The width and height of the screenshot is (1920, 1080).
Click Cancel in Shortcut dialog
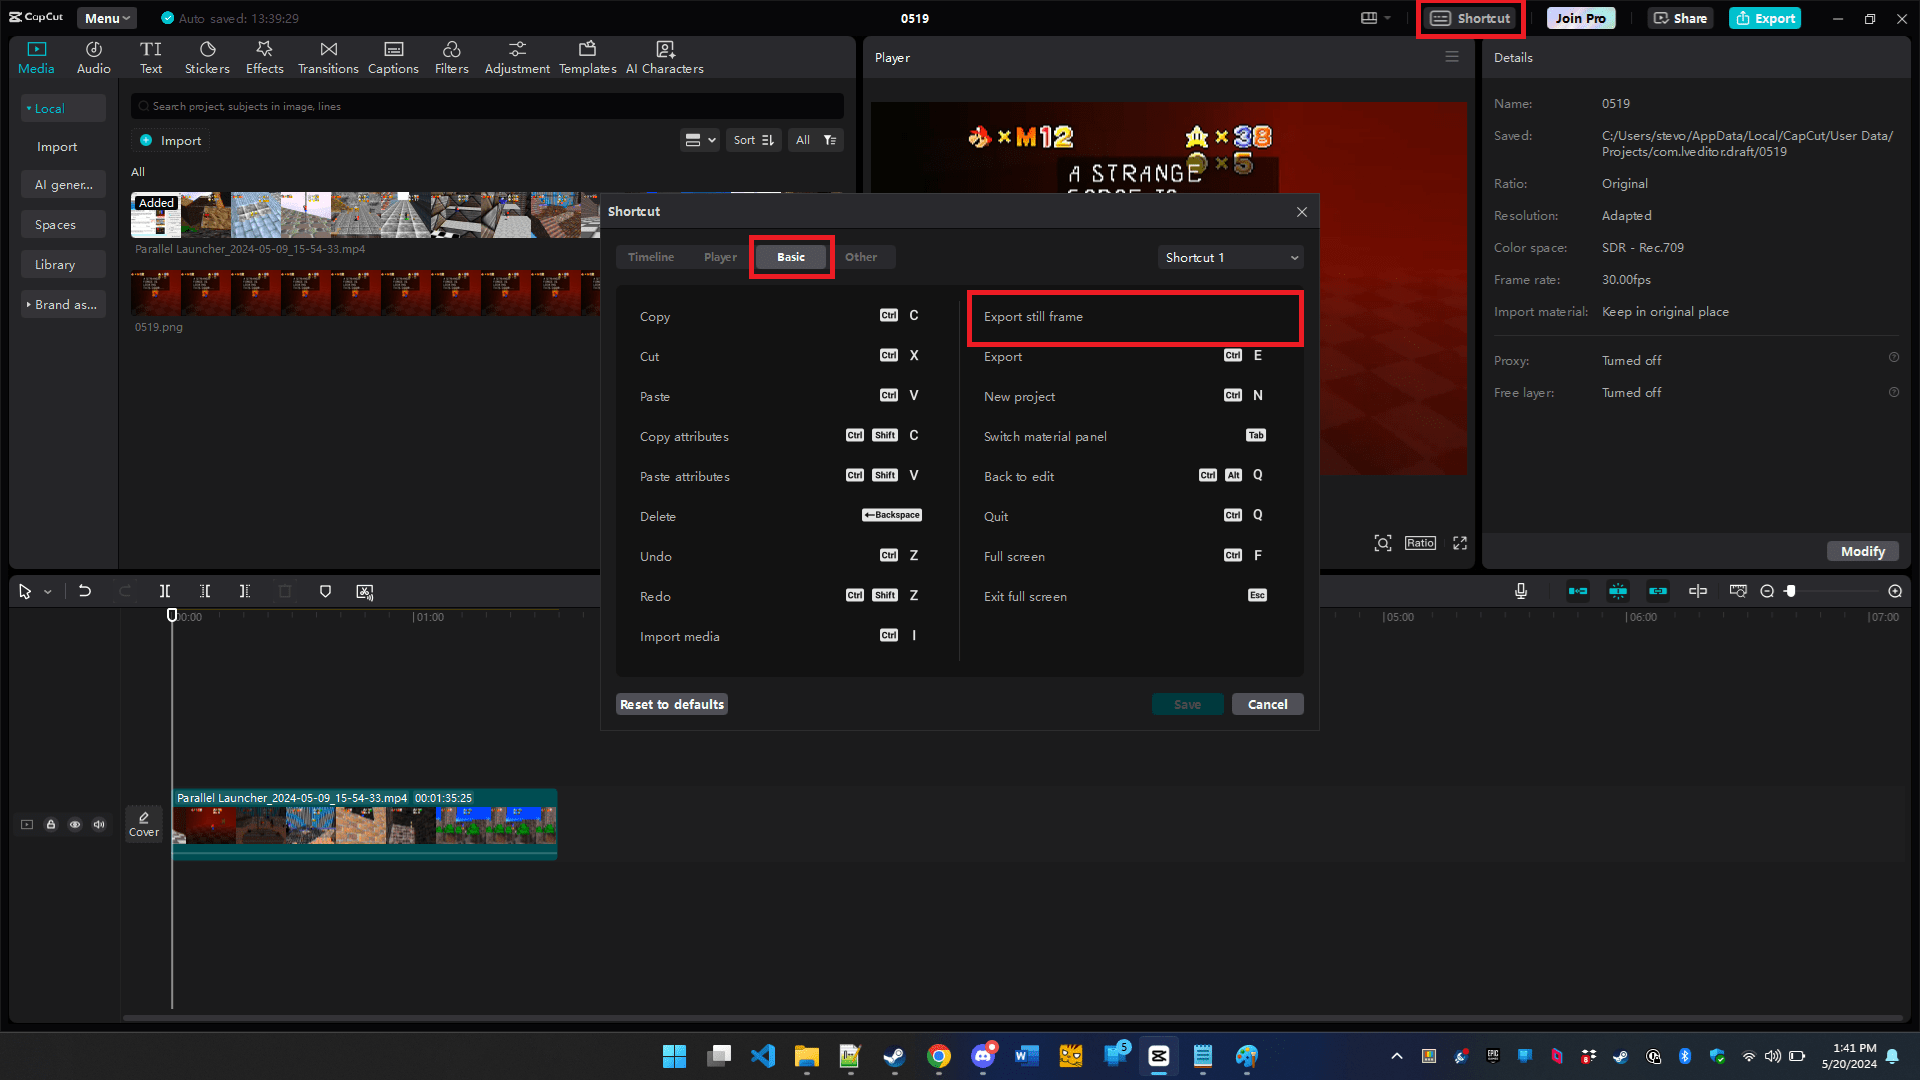[x=1267, y=704]
